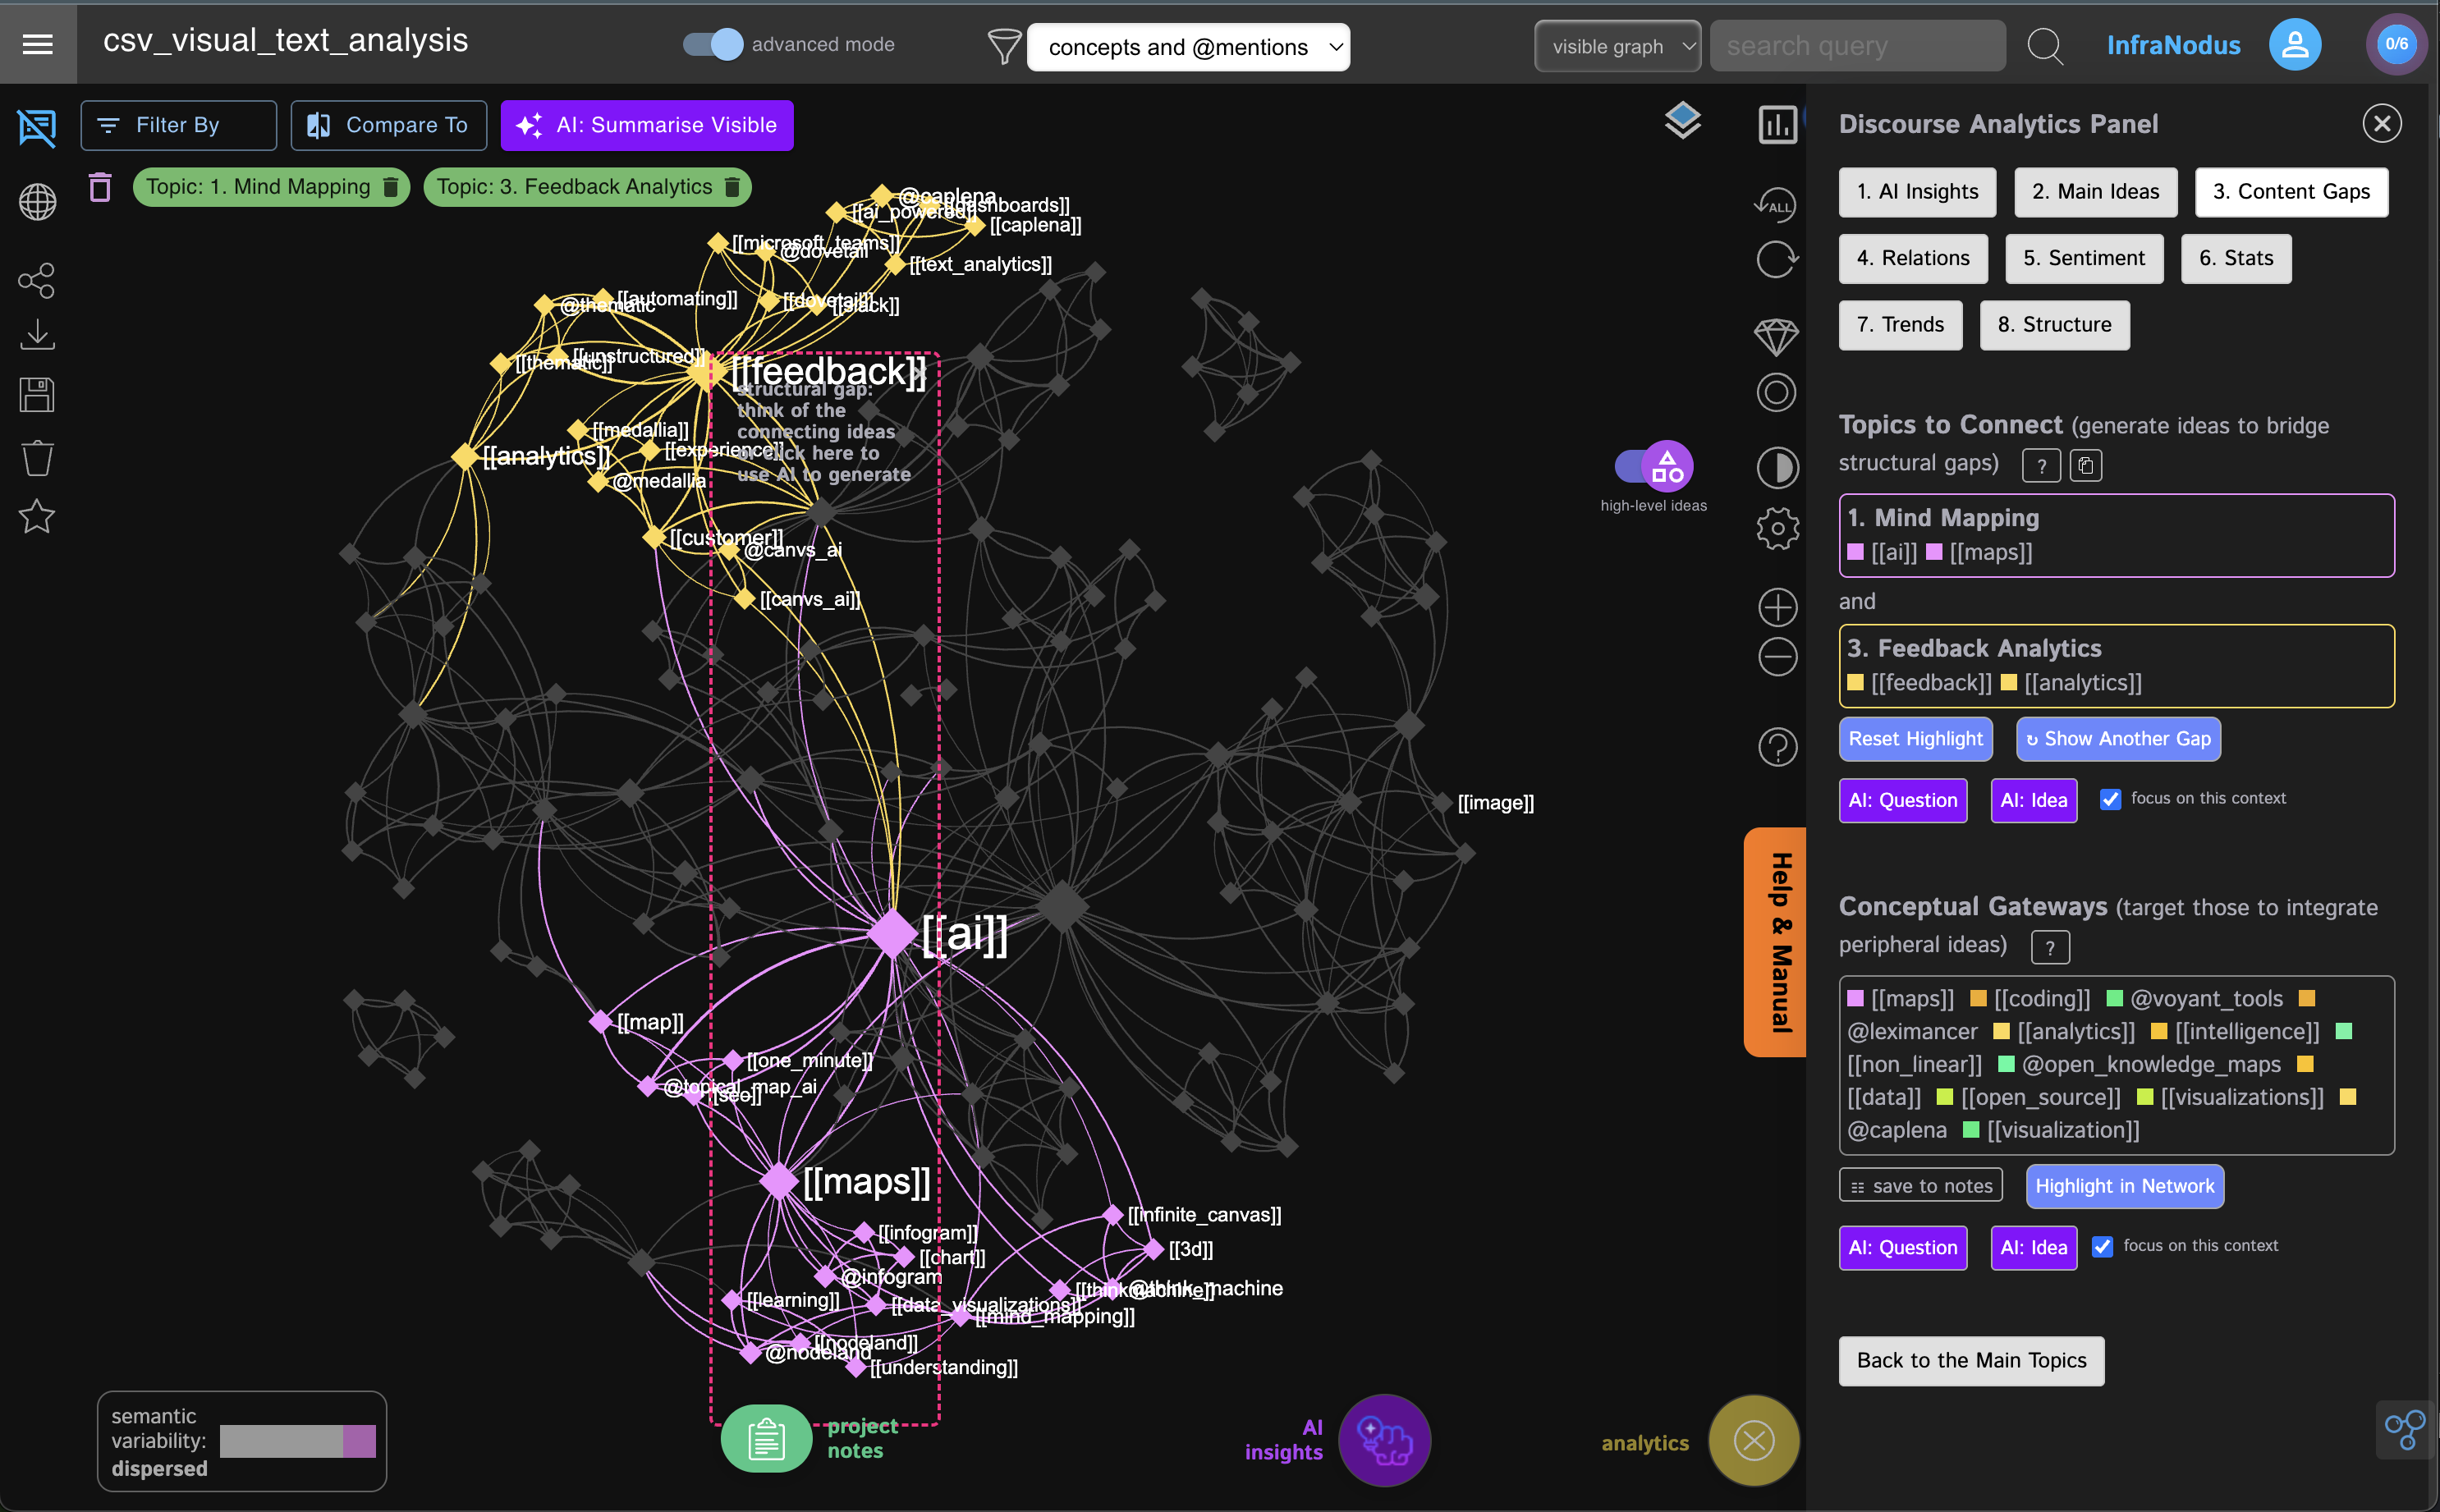Open concepts and @mentions dropdown
Screen dimensions: 2440x1512
tap(1188, 47)
